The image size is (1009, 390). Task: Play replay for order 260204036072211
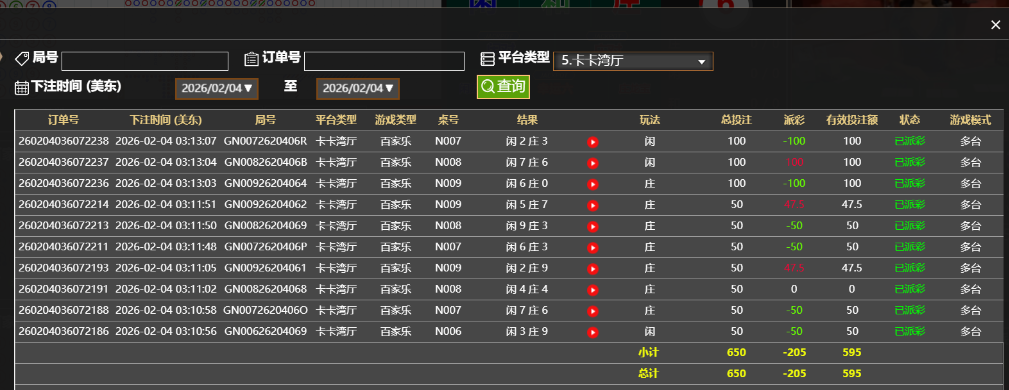[593, 248]
